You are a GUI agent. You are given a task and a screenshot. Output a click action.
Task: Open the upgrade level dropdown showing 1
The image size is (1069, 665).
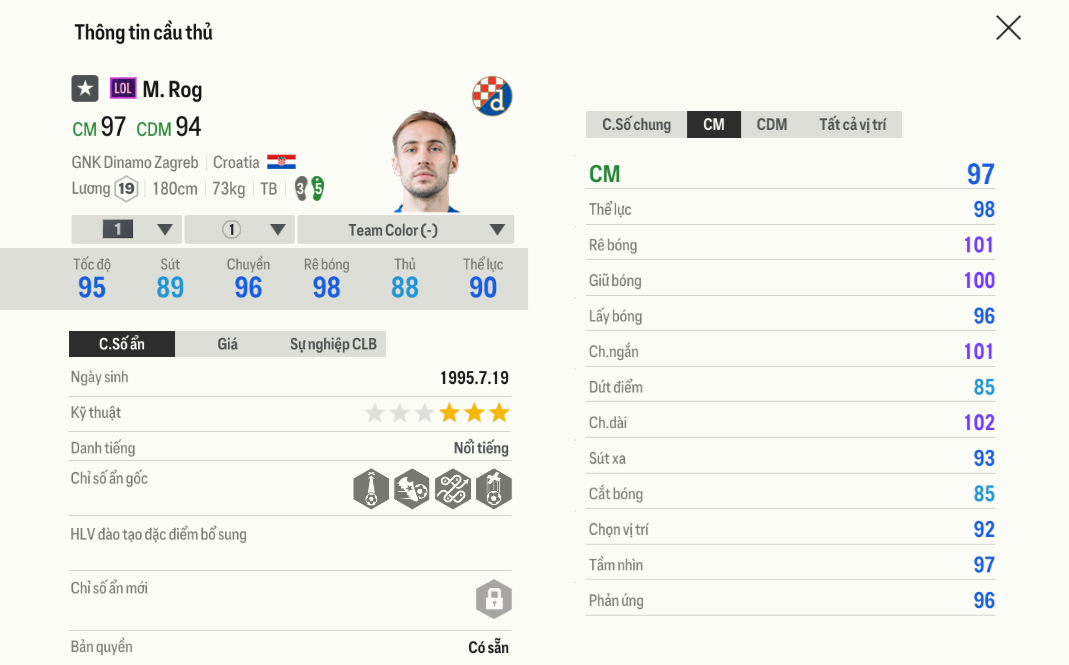coord(127,230)
